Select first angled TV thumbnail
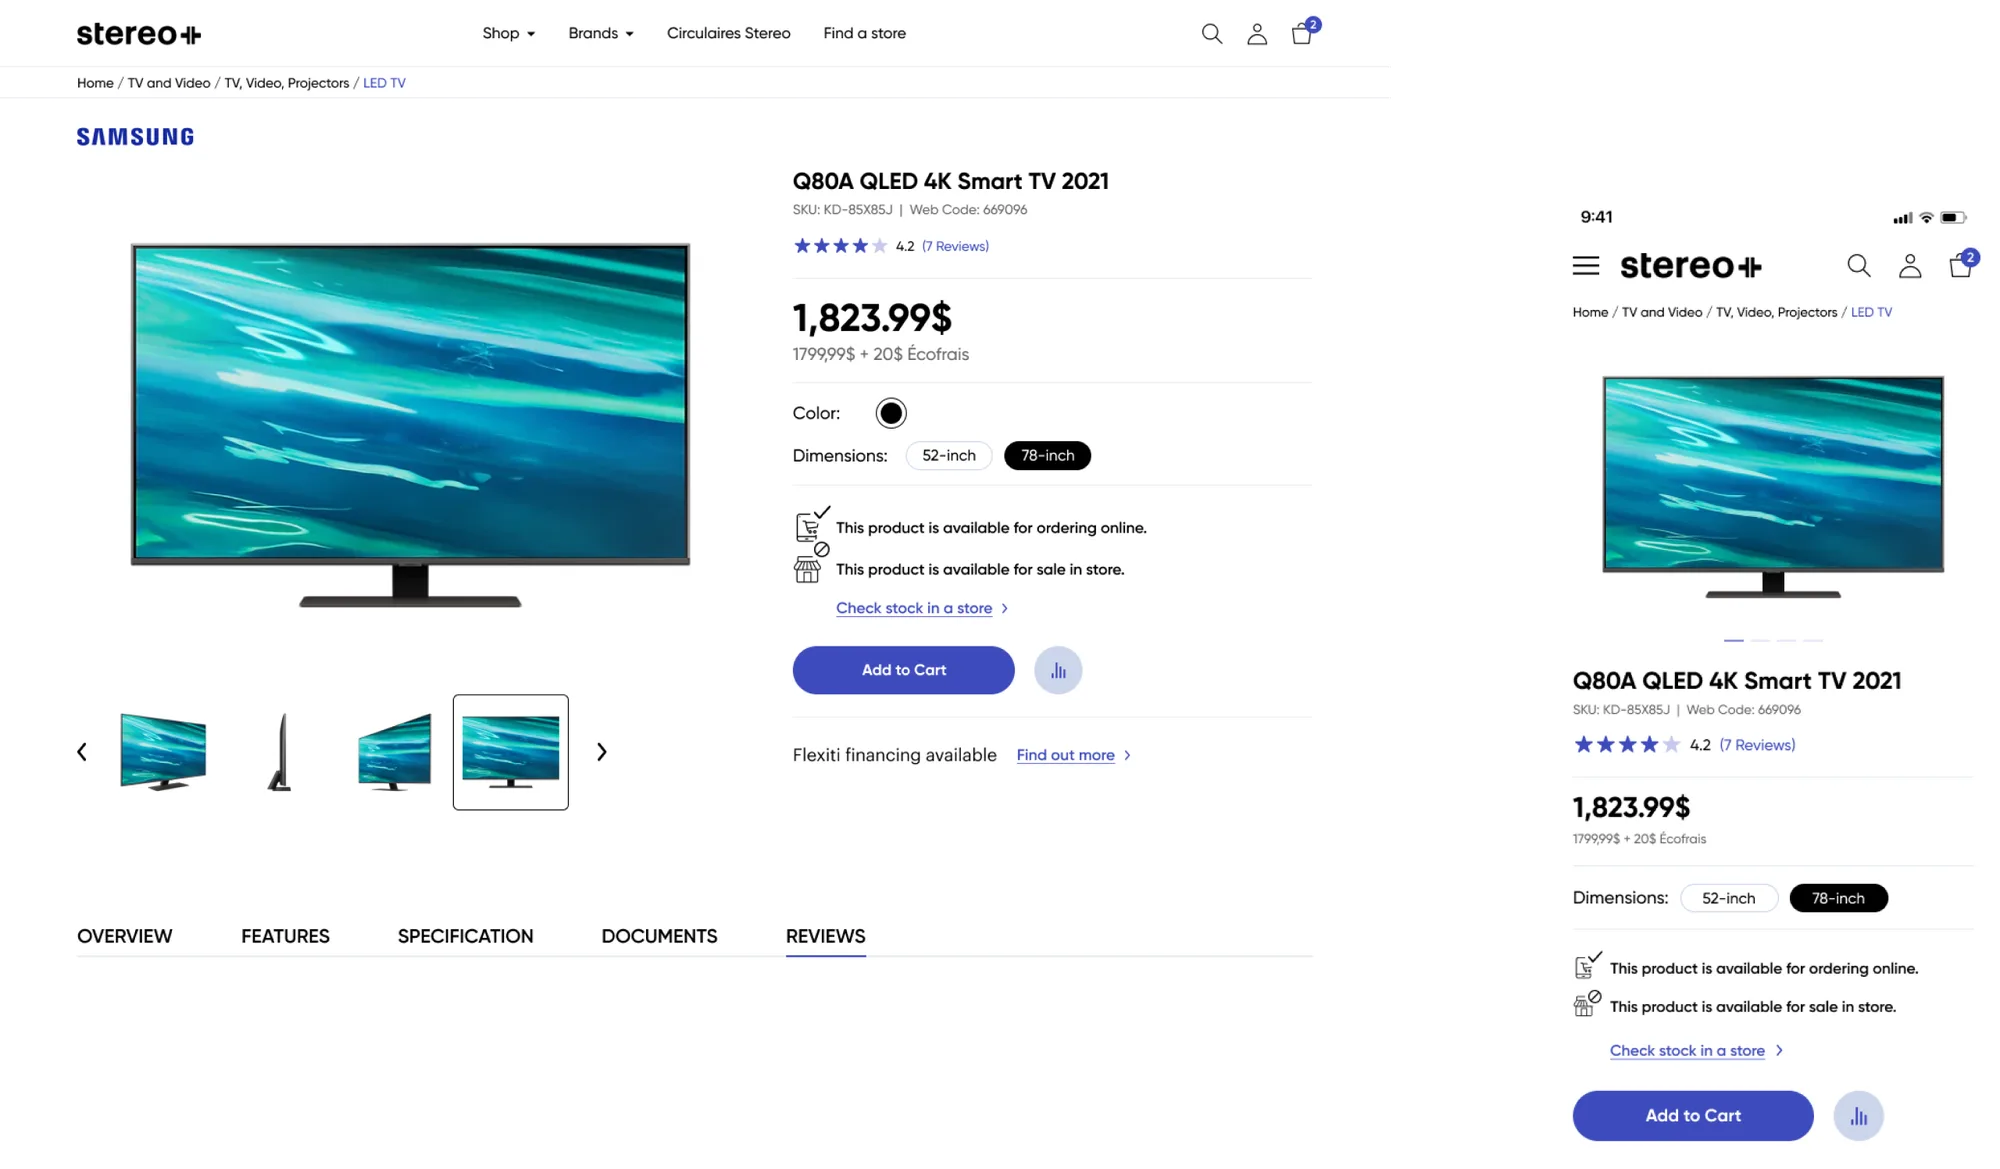 163,752
